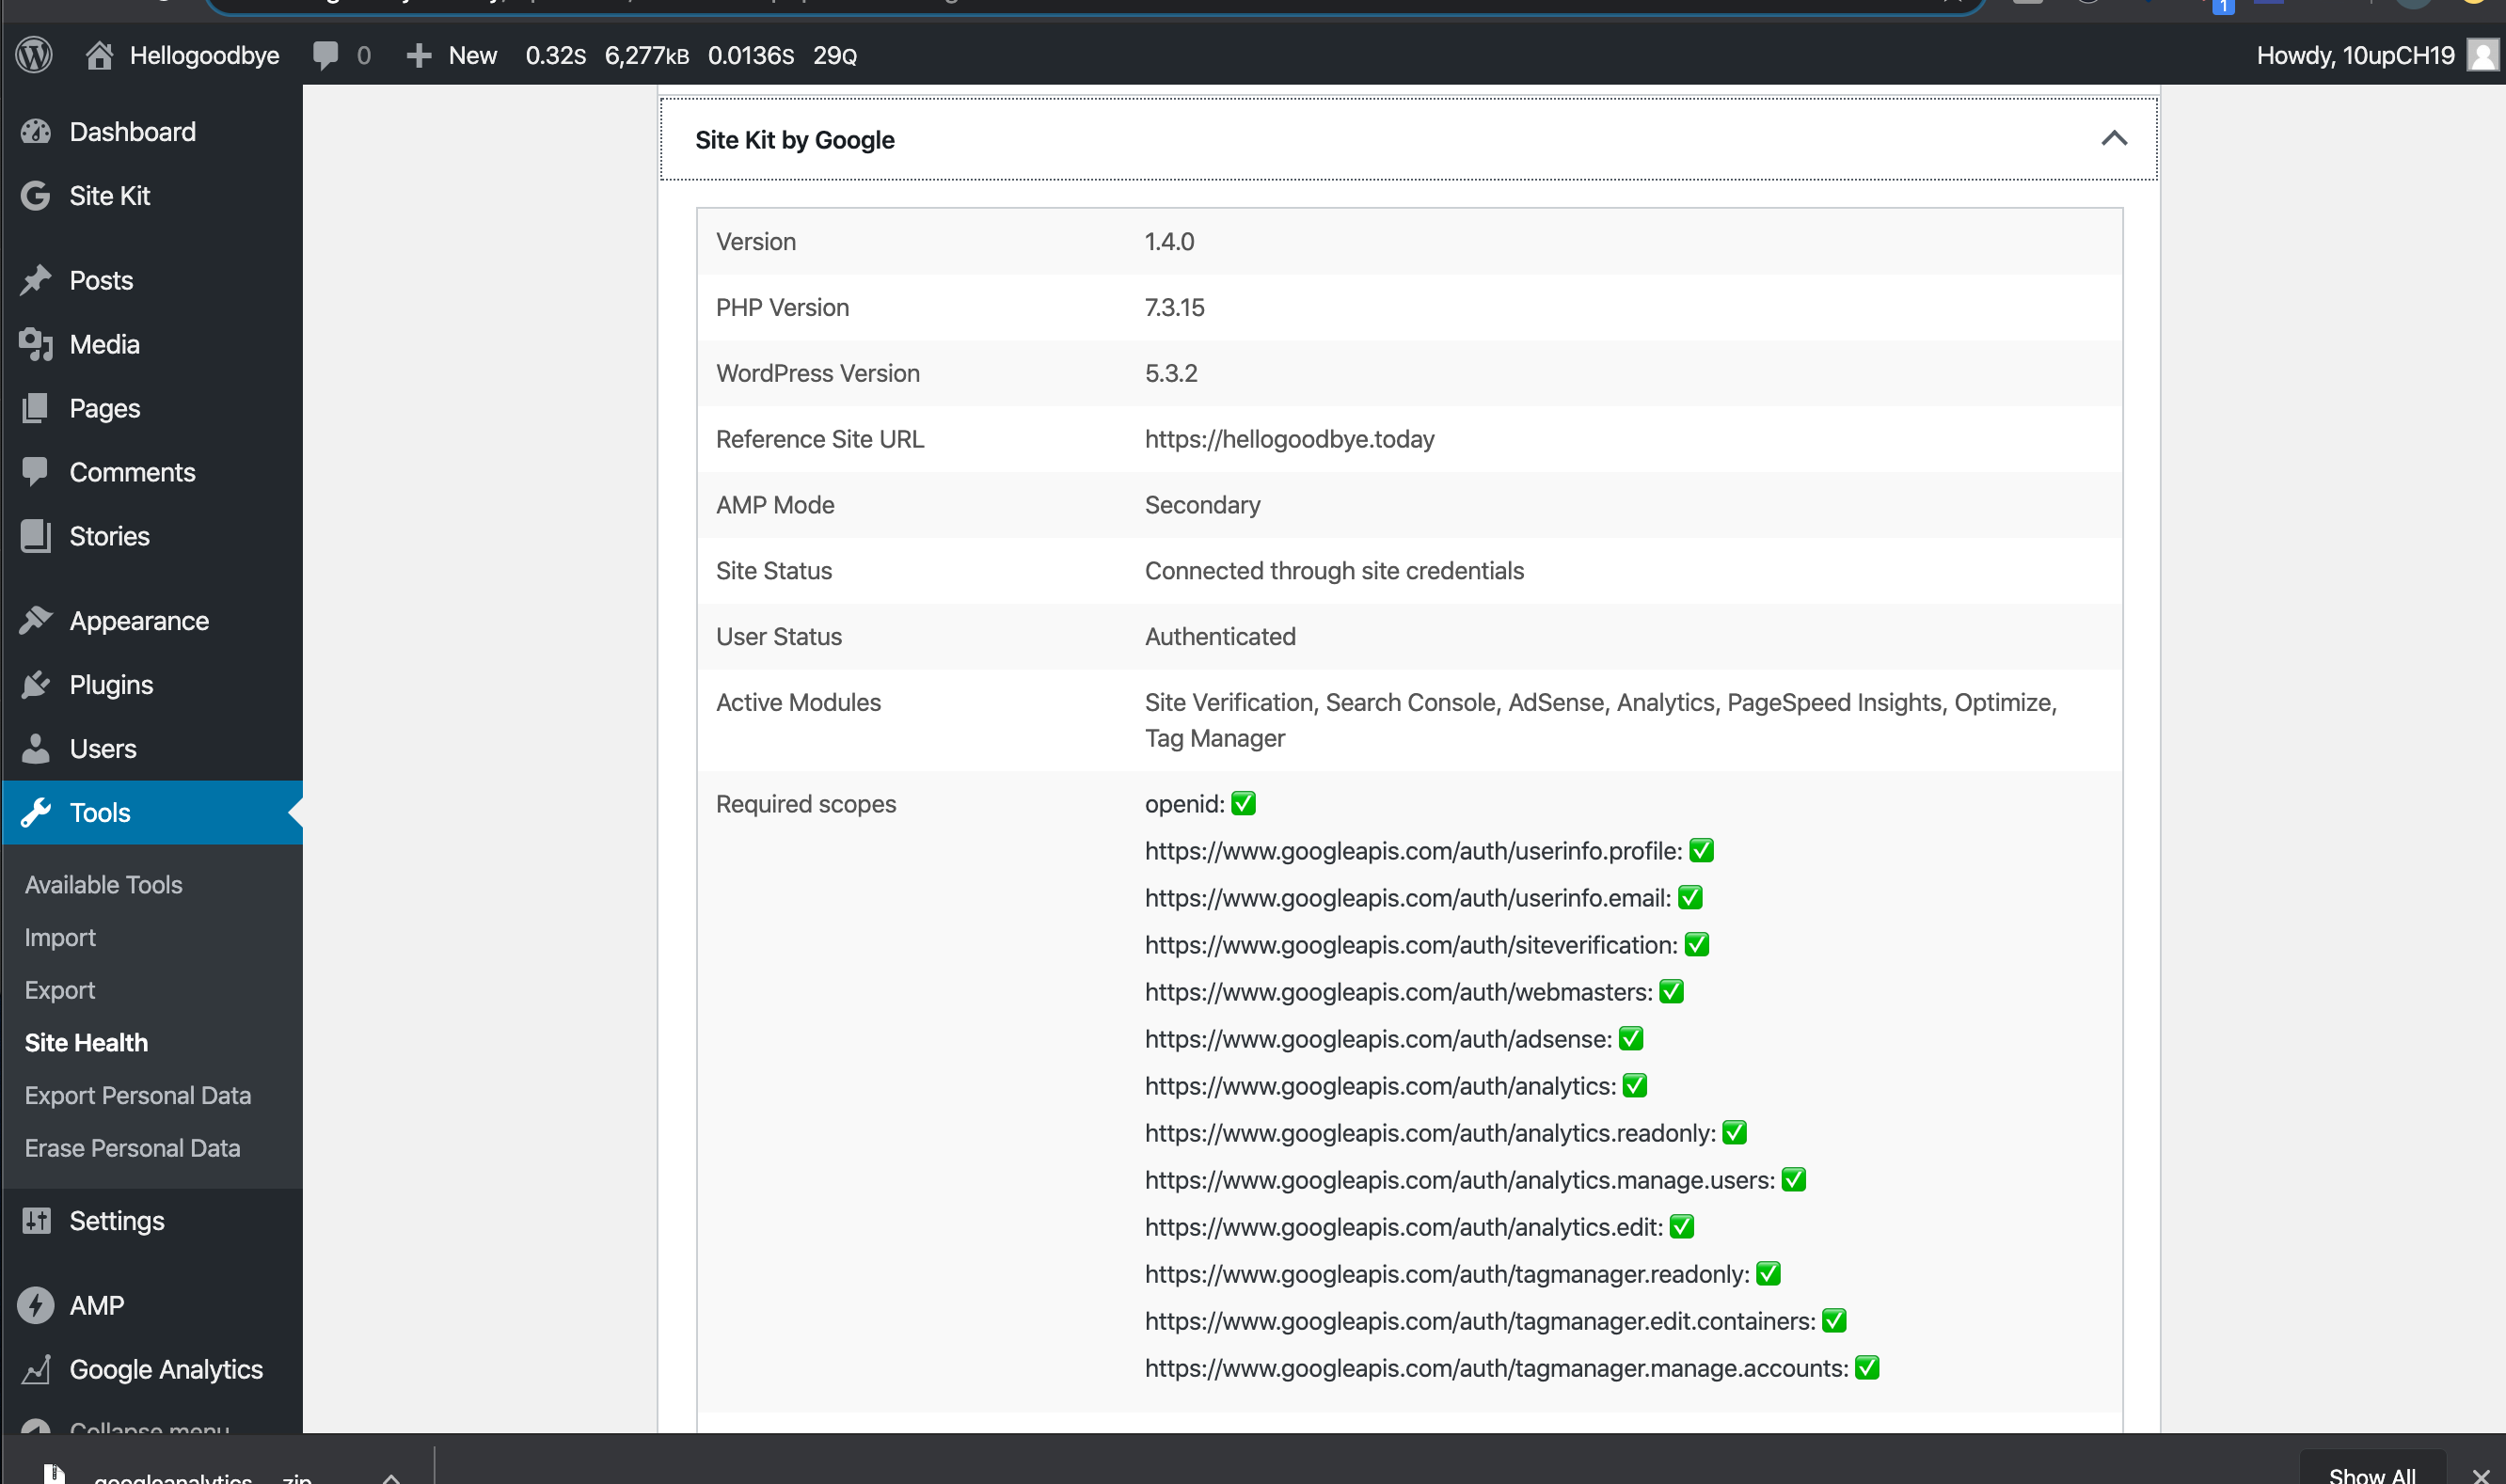
Task: Click the Pages icon in sidebar
Action: pos(36,408)
